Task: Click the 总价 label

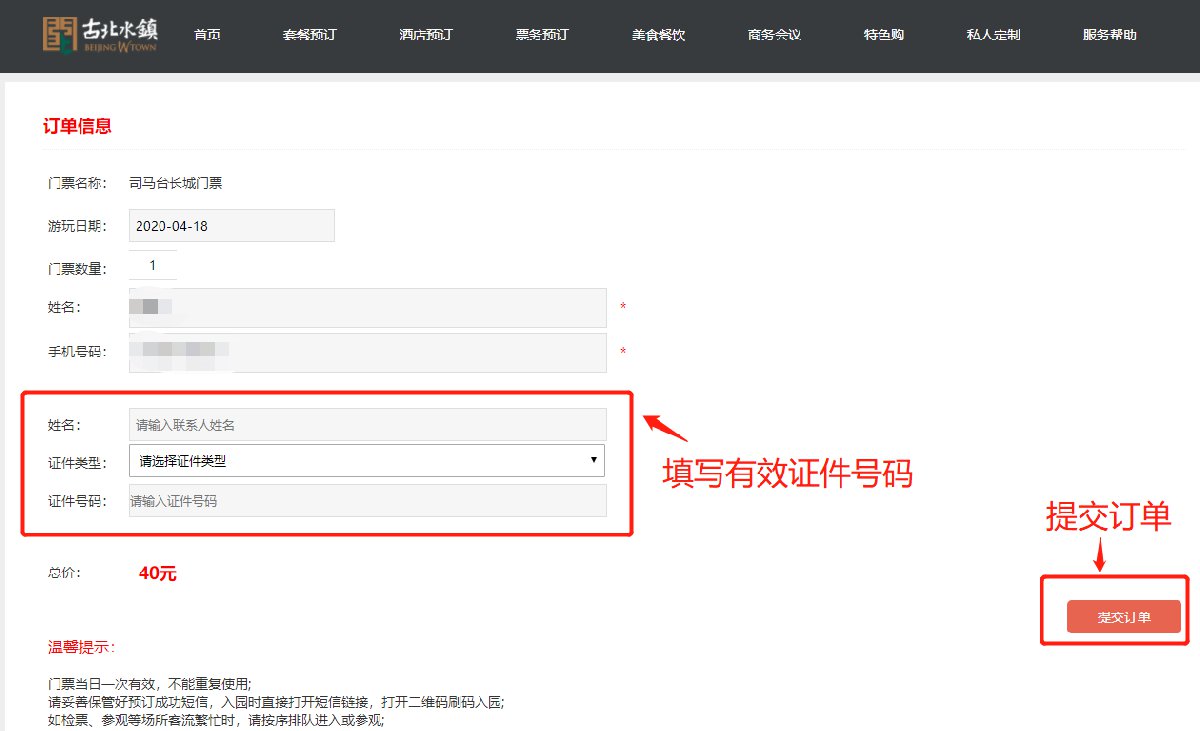Action: (64, 573)
